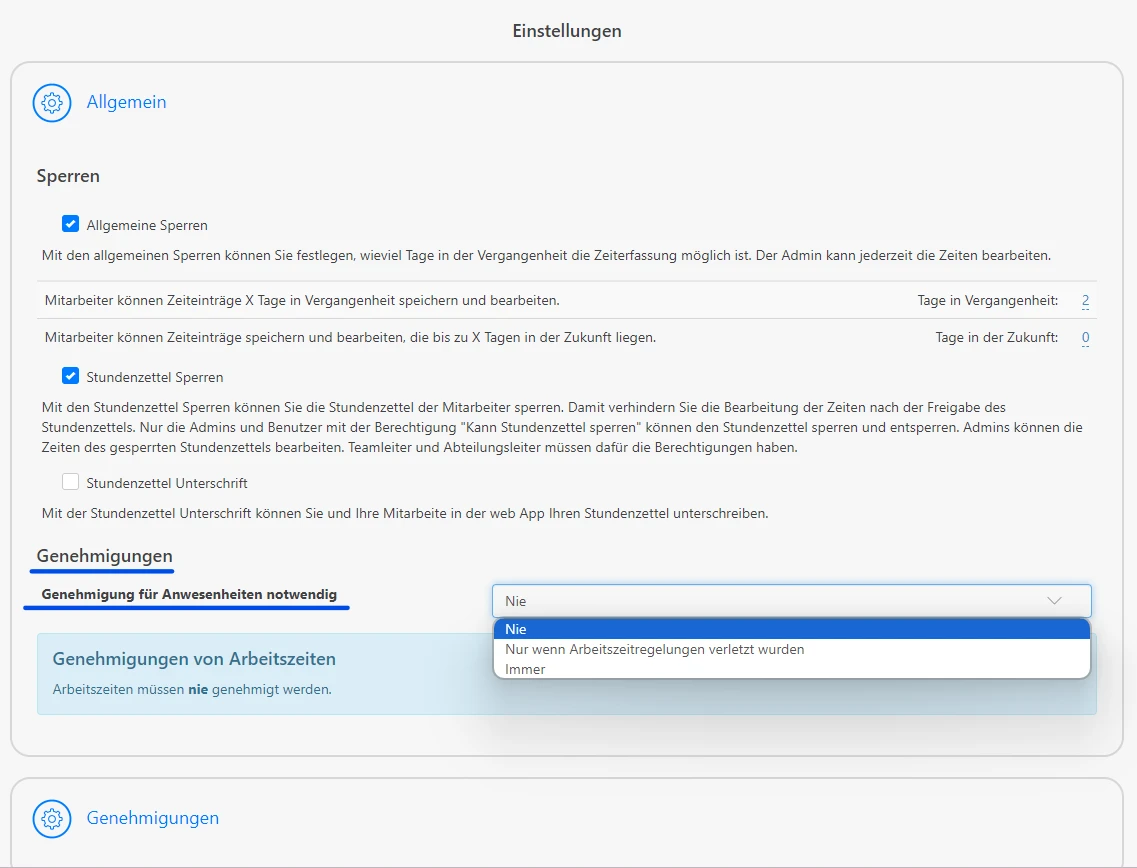This screenshot has width=1137, height=868.
Task: Change the Tage in der Zukunft value 0
Action: coord(1085,337)
